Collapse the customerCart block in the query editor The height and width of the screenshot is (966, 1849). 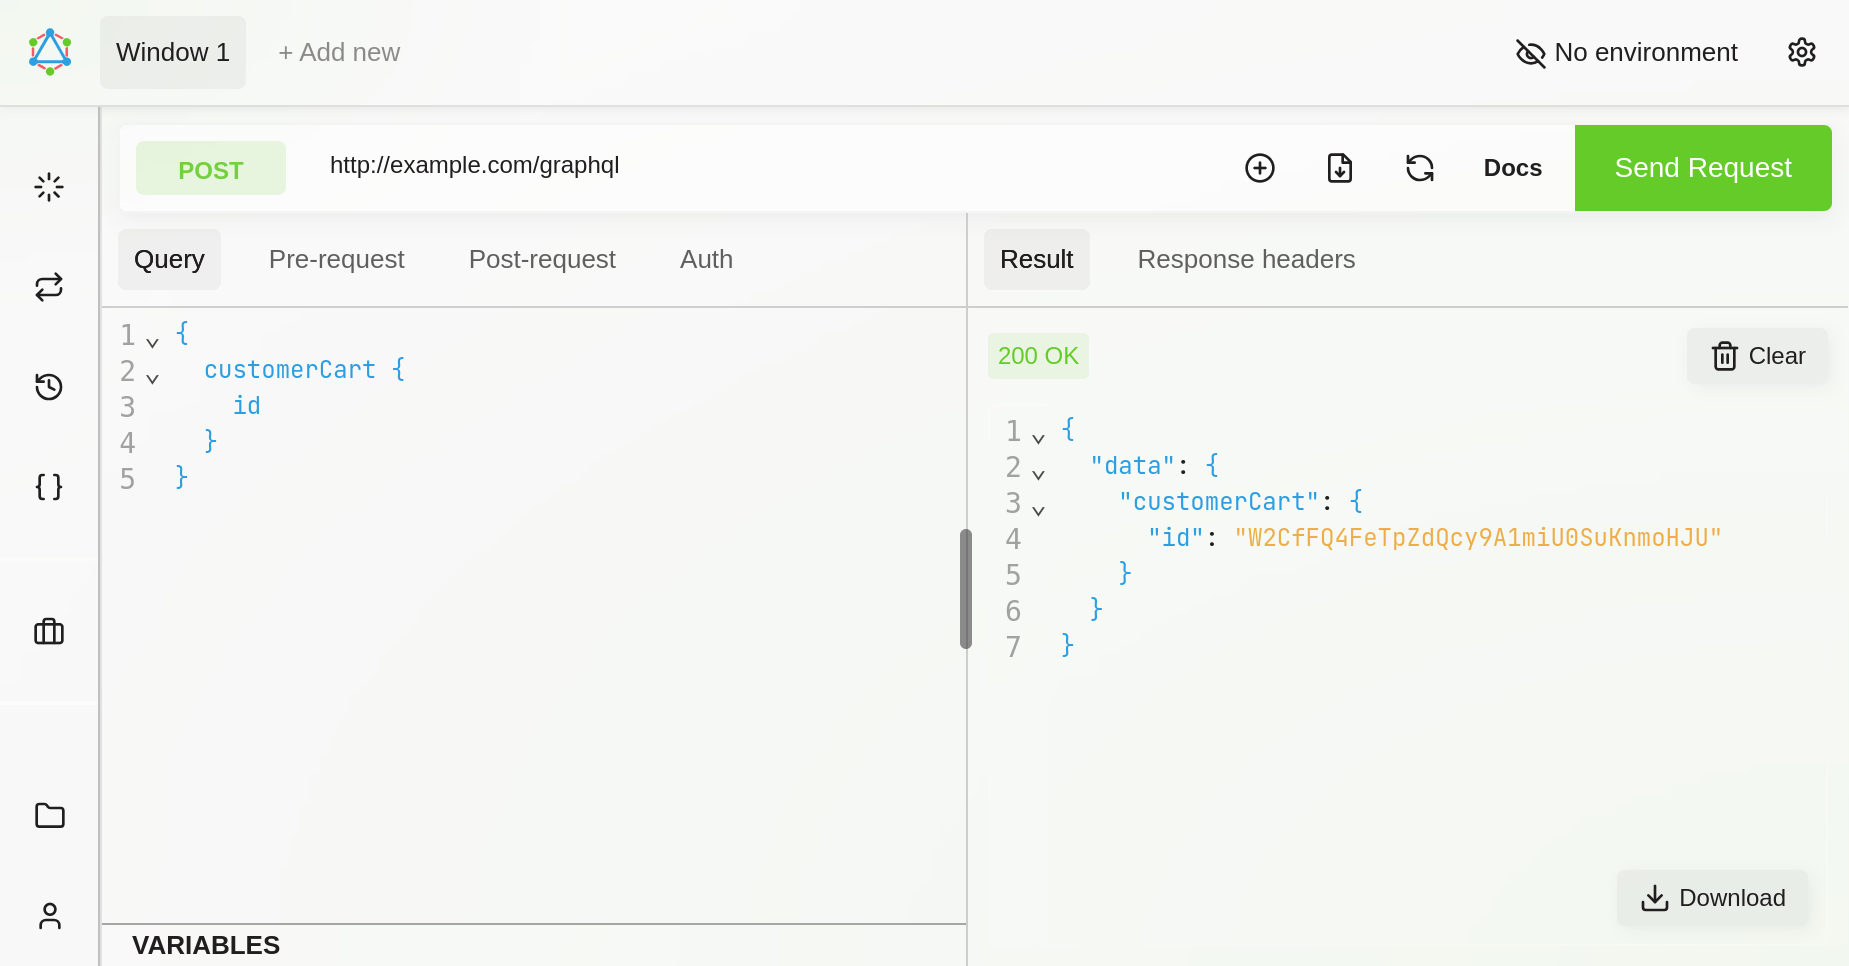152,379
